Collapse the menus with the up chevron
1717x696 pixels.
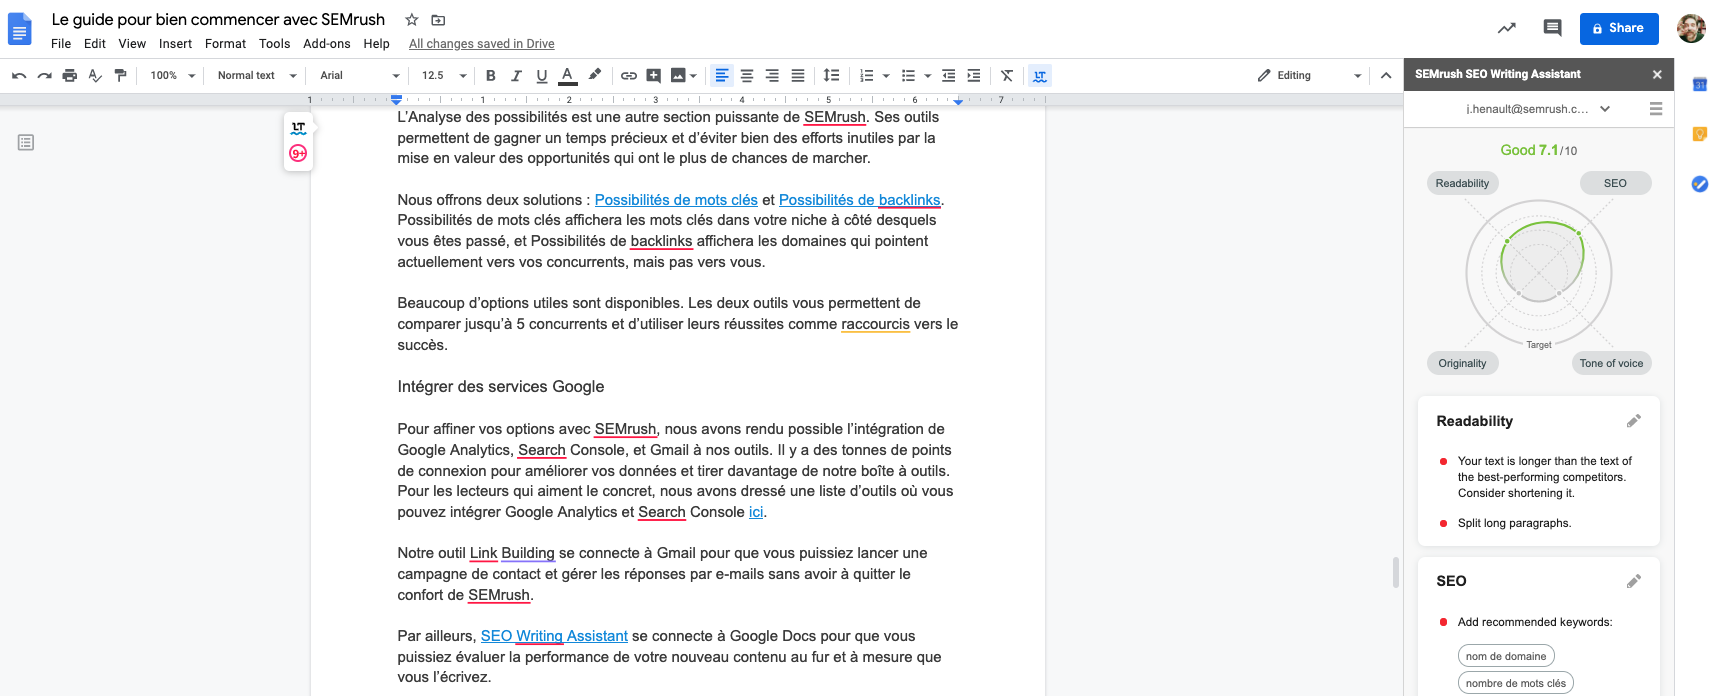point(1386,76)
